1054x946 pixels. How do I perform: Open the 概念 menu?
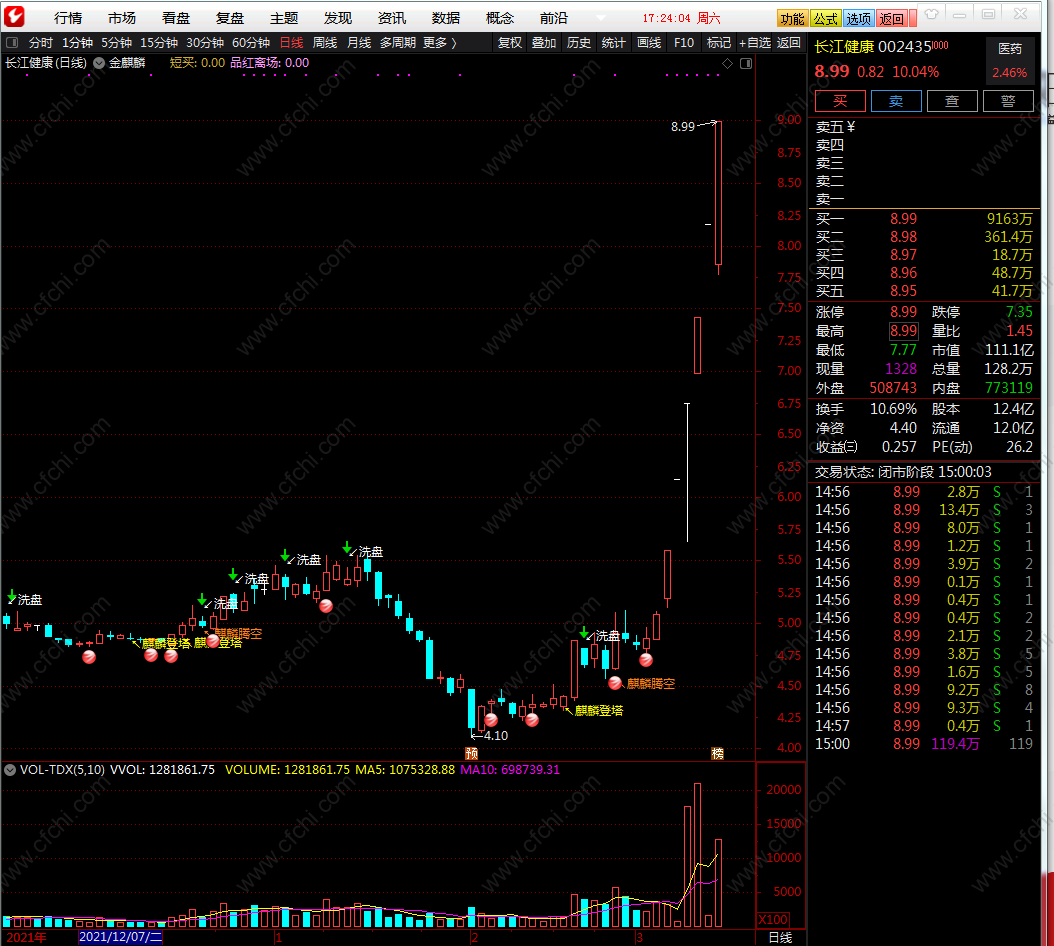click(499, 18)
